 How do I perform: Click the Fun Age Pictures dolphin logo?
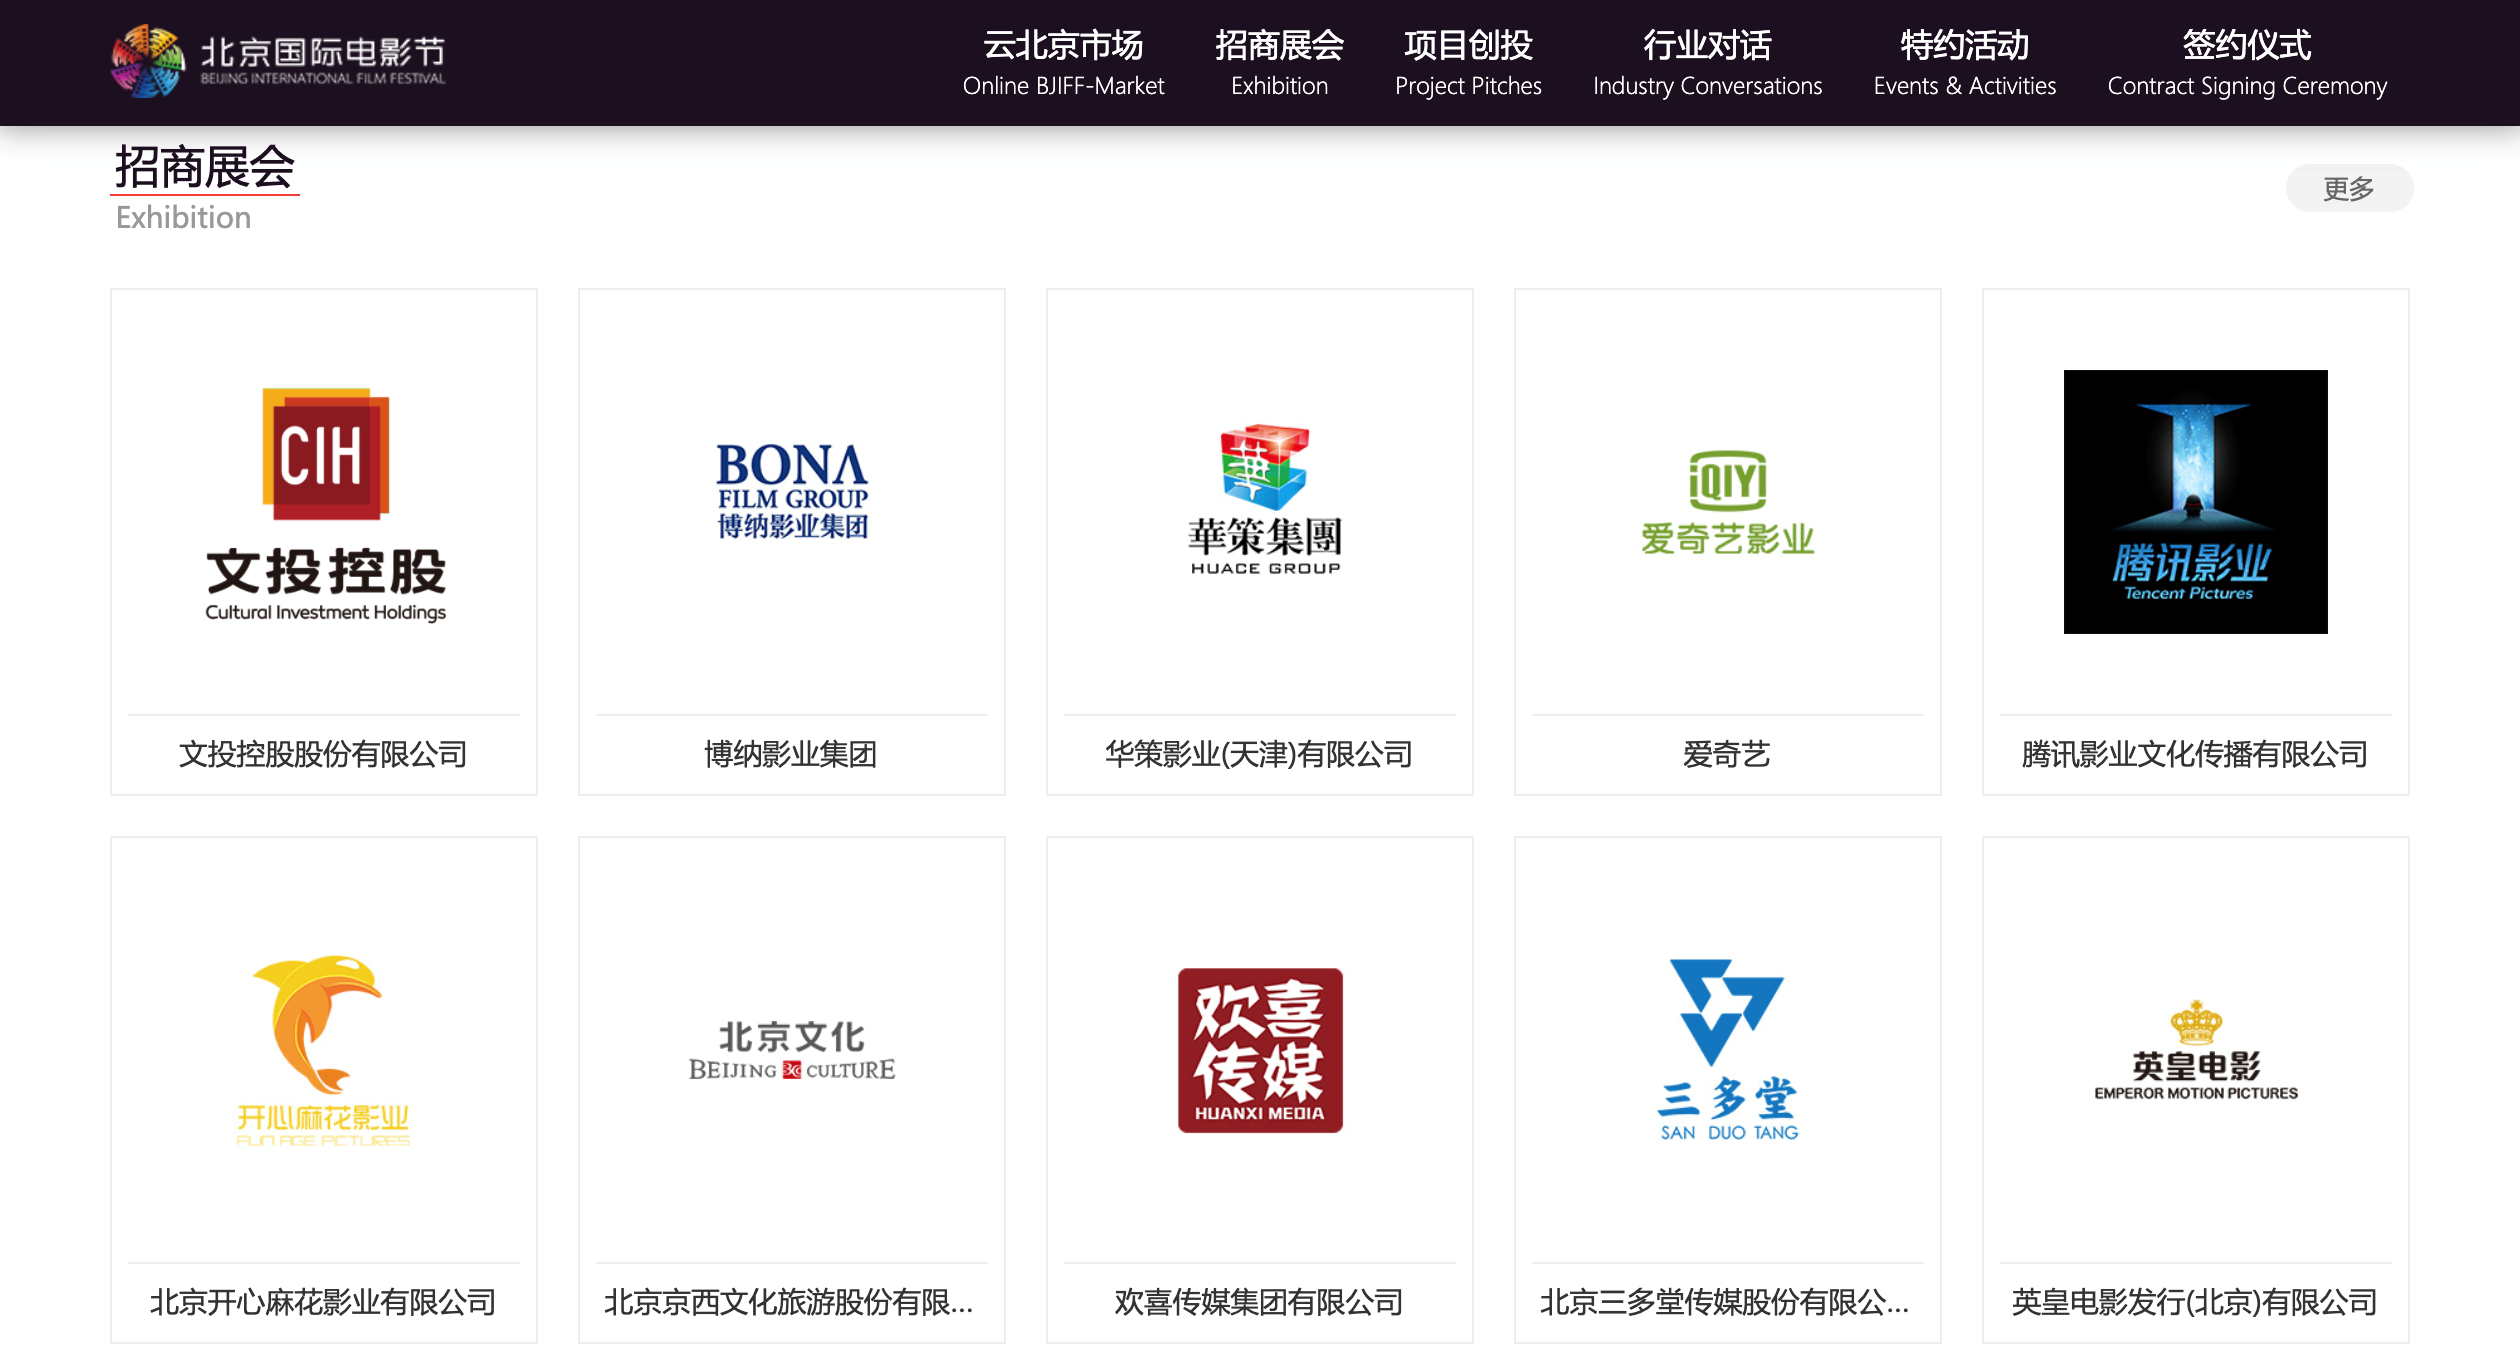tap(323, 1050)
